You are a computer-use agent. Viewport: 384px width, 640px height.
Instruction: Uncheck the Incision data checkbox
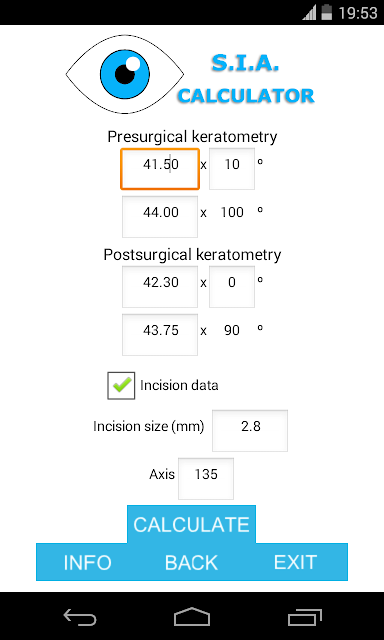click(121, 385)
